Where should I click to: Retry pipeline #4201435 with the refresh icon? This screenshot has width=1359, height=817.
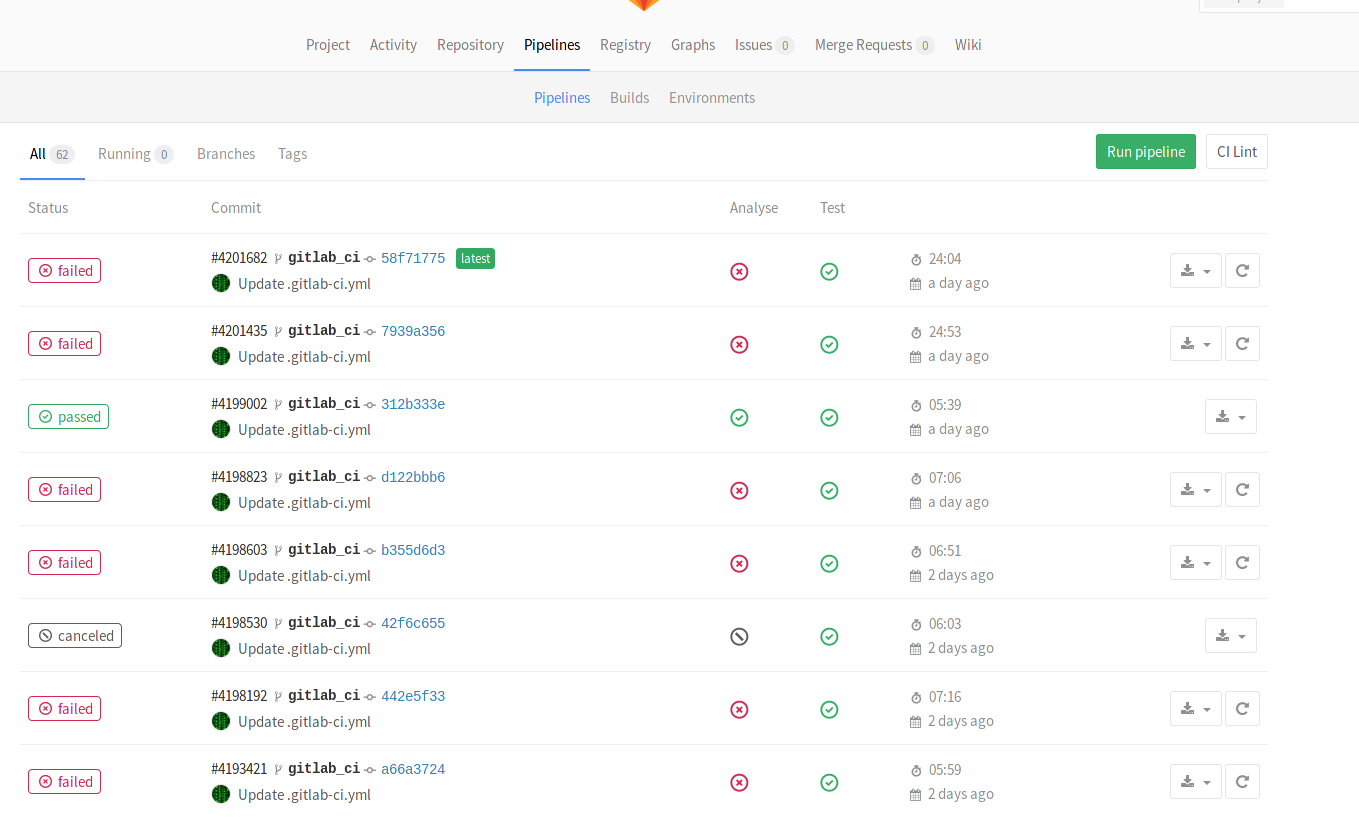1242,343
